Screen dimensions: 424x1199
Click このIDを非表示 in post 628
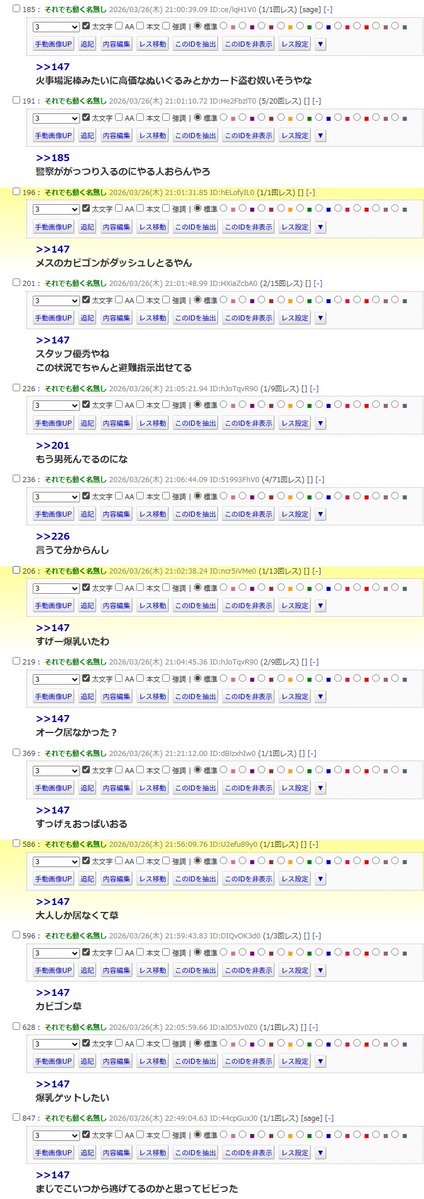[x=248, y=1061]
